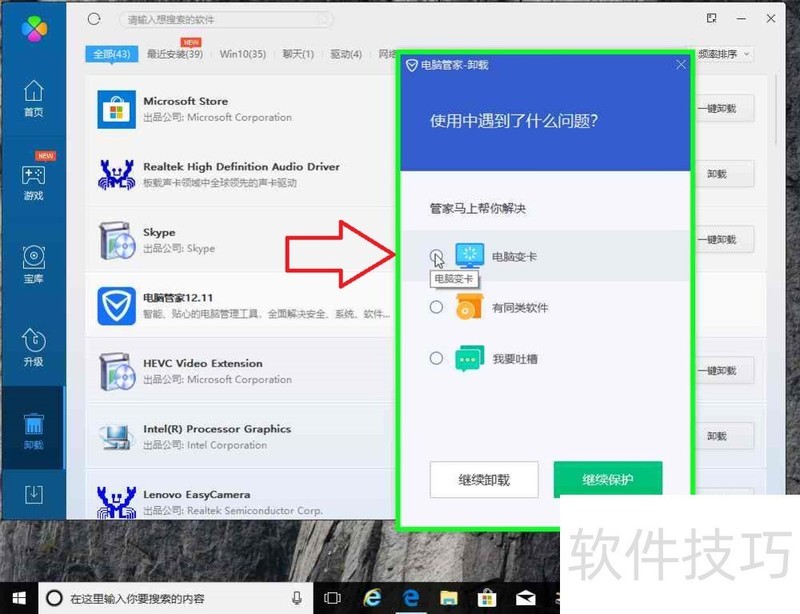Click the Intel Processor Graphics icon
The width and height of the screenshot is (800, 614).
[x=116, y=437]
